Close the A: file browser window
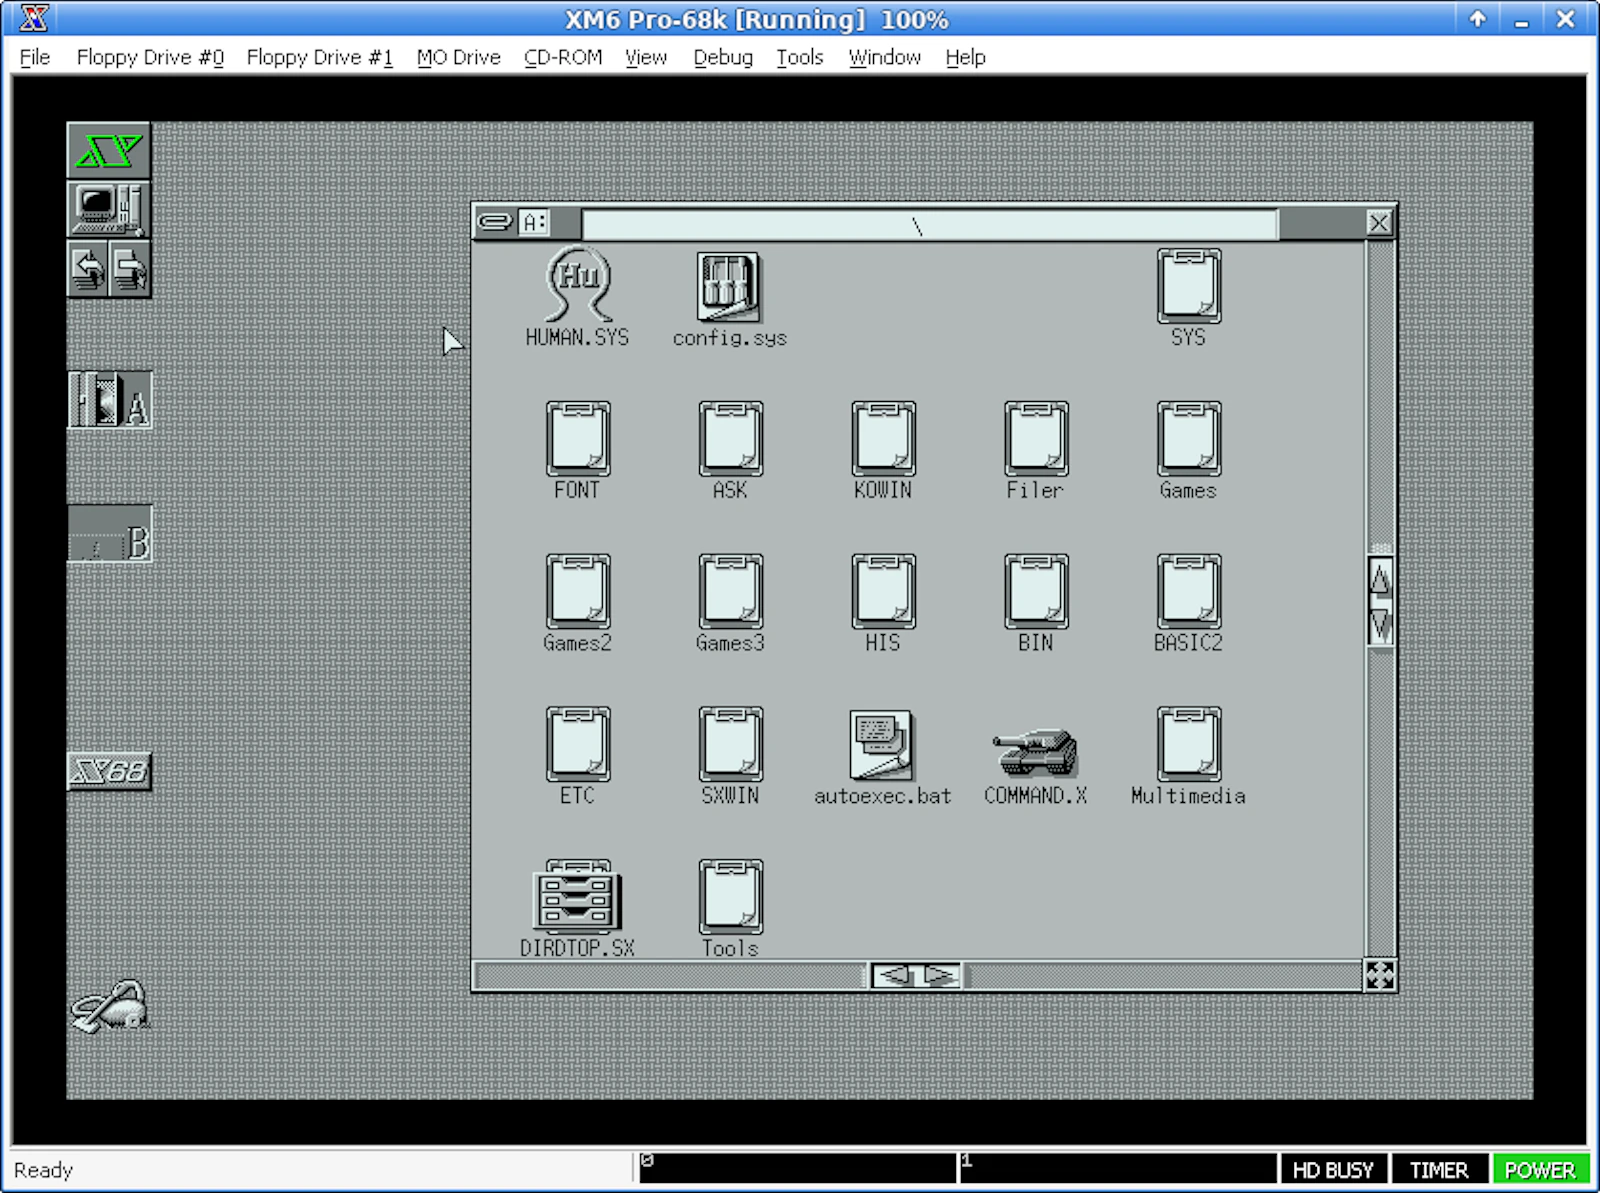 tap(1379, 223)
